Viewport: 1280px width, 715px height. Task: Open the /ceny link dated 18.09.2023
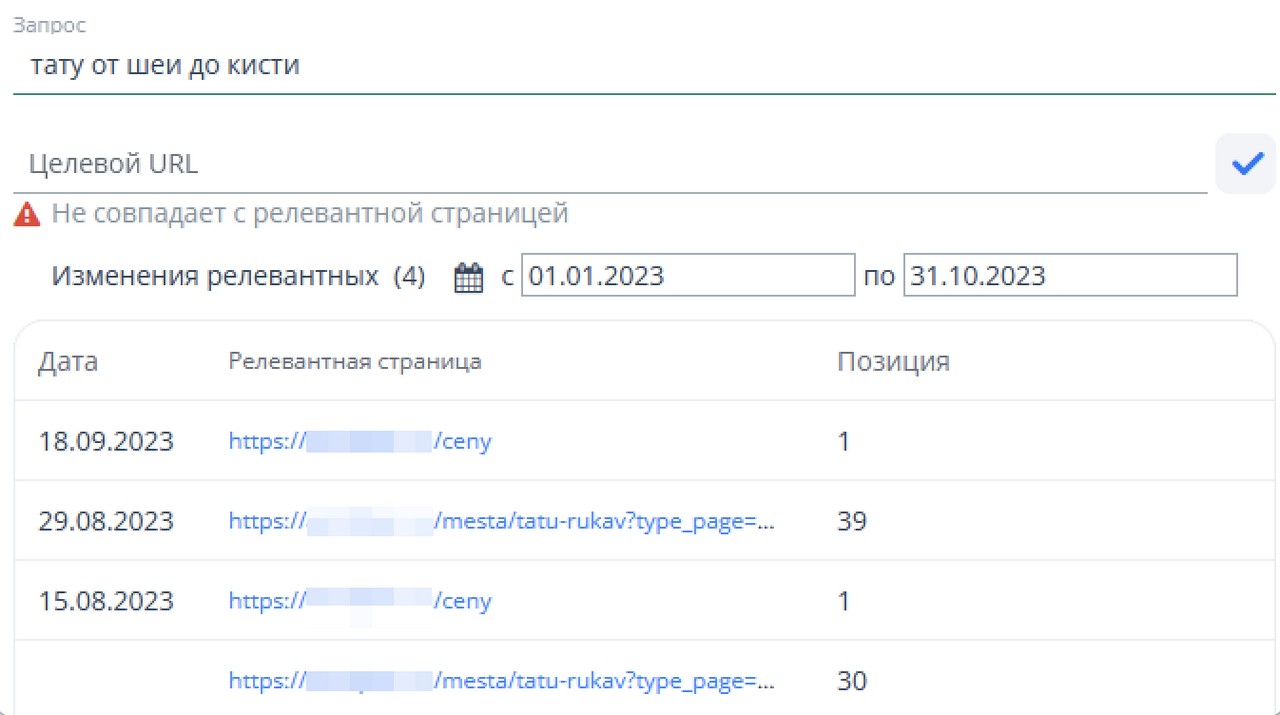click(x=360, y=441)
